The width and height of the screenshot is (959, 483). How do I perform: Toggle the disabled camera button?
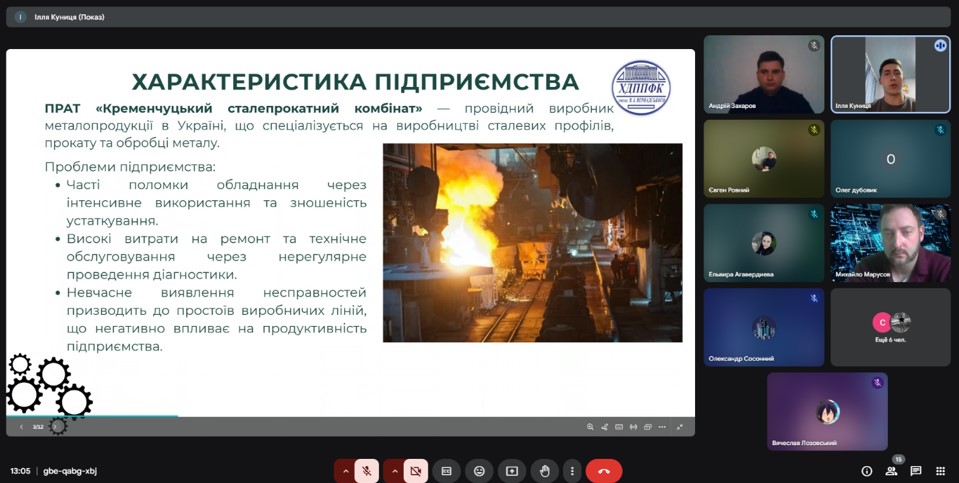416,471
